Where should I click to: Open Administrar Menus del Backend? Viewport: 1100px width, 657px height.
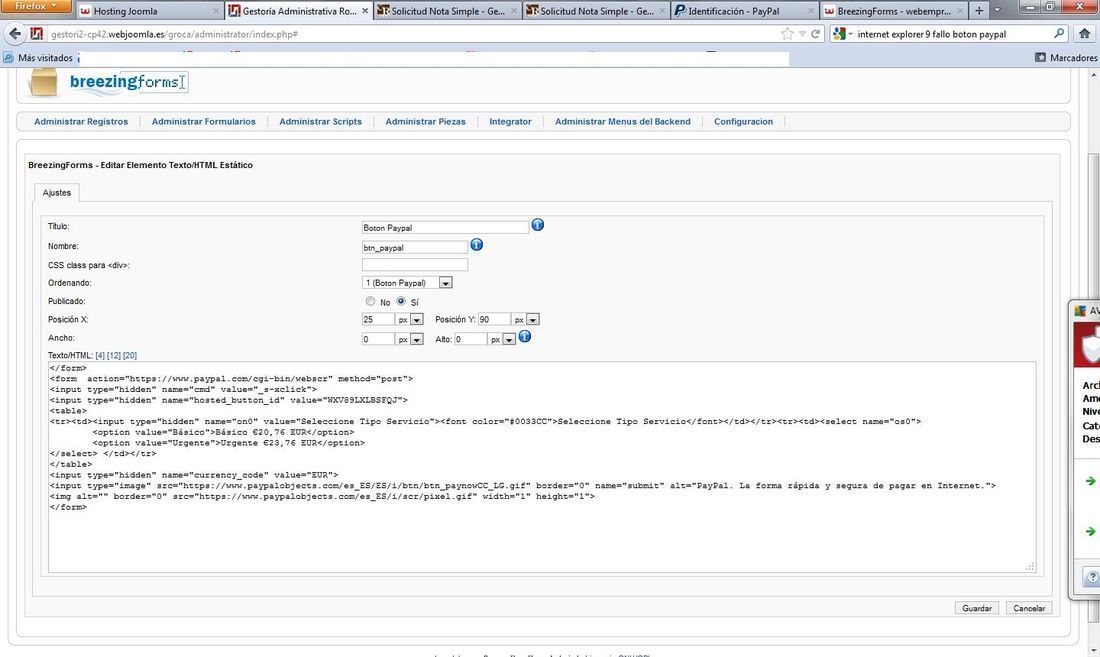622,121
